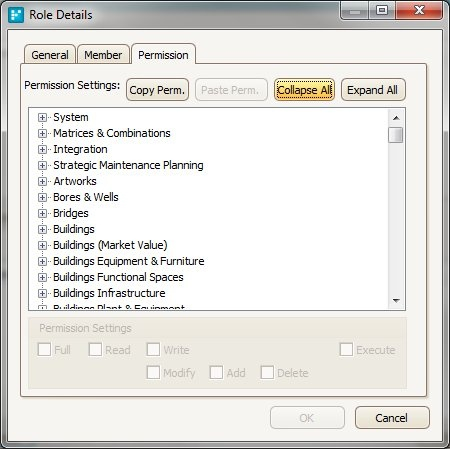Open the Member tab

103,55
